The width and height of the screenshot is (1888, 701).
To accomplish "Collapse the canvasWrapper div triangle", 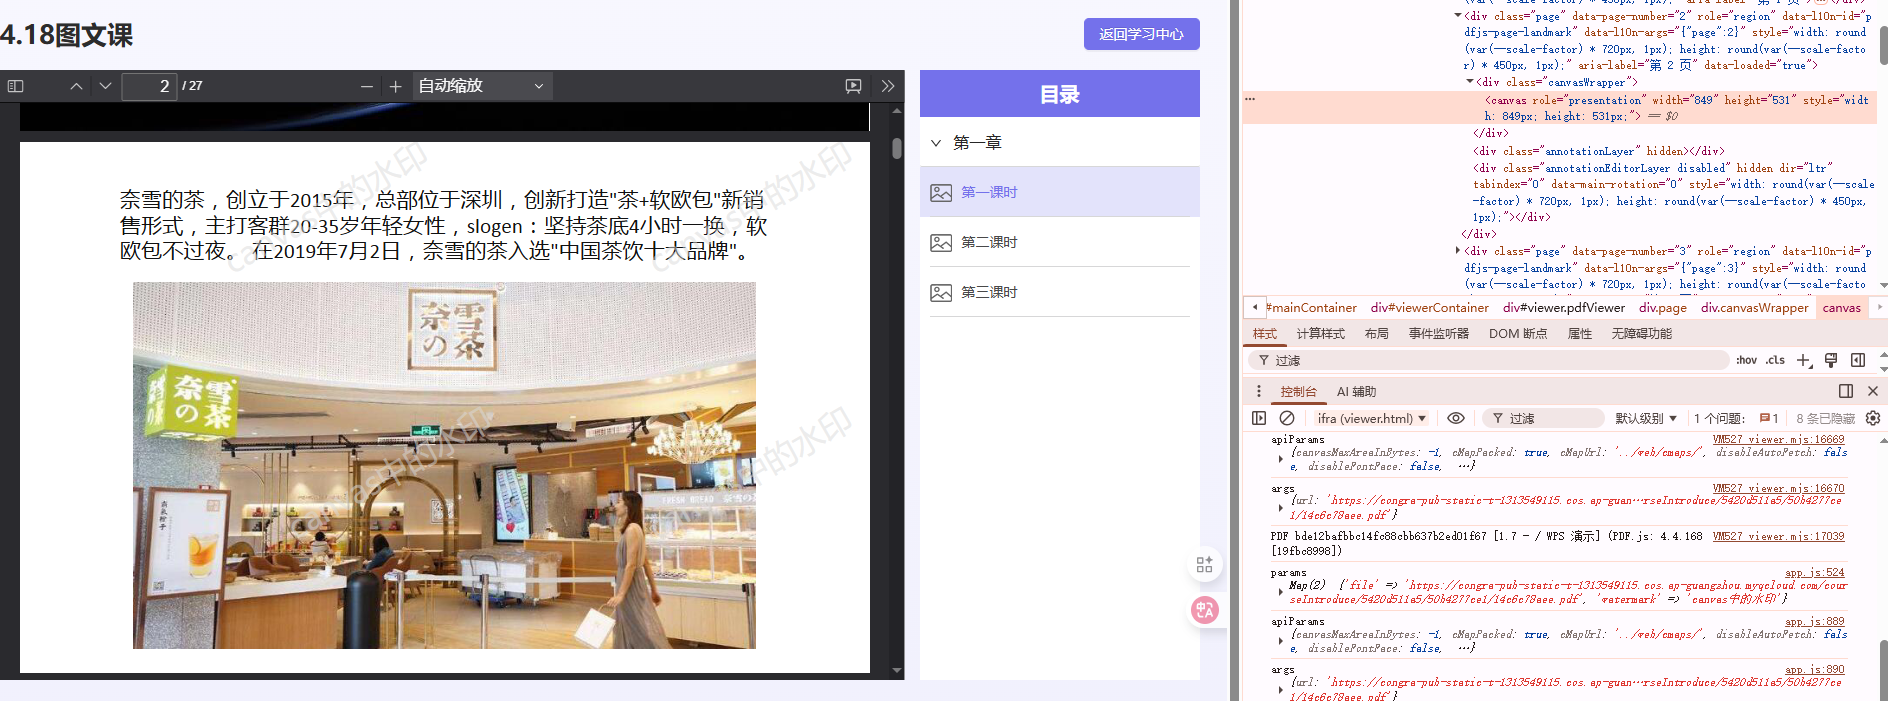I will pyautogui.click(x=1470, y=82).
